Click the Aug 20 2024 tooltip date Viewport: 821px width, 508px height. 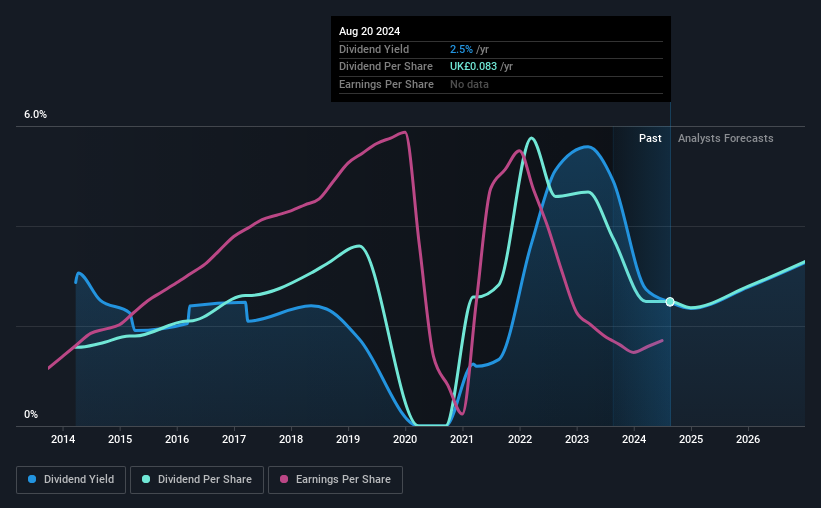pos(370,31)
